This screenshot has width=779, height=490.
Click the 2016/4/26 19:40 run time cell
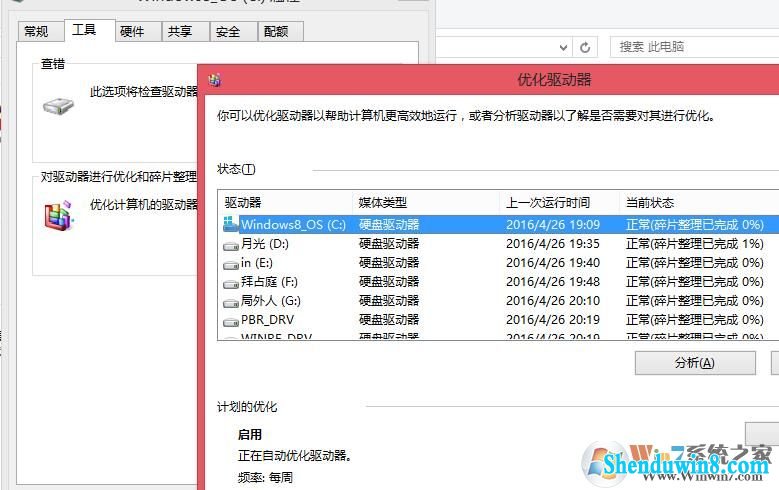tap(553, 263)
